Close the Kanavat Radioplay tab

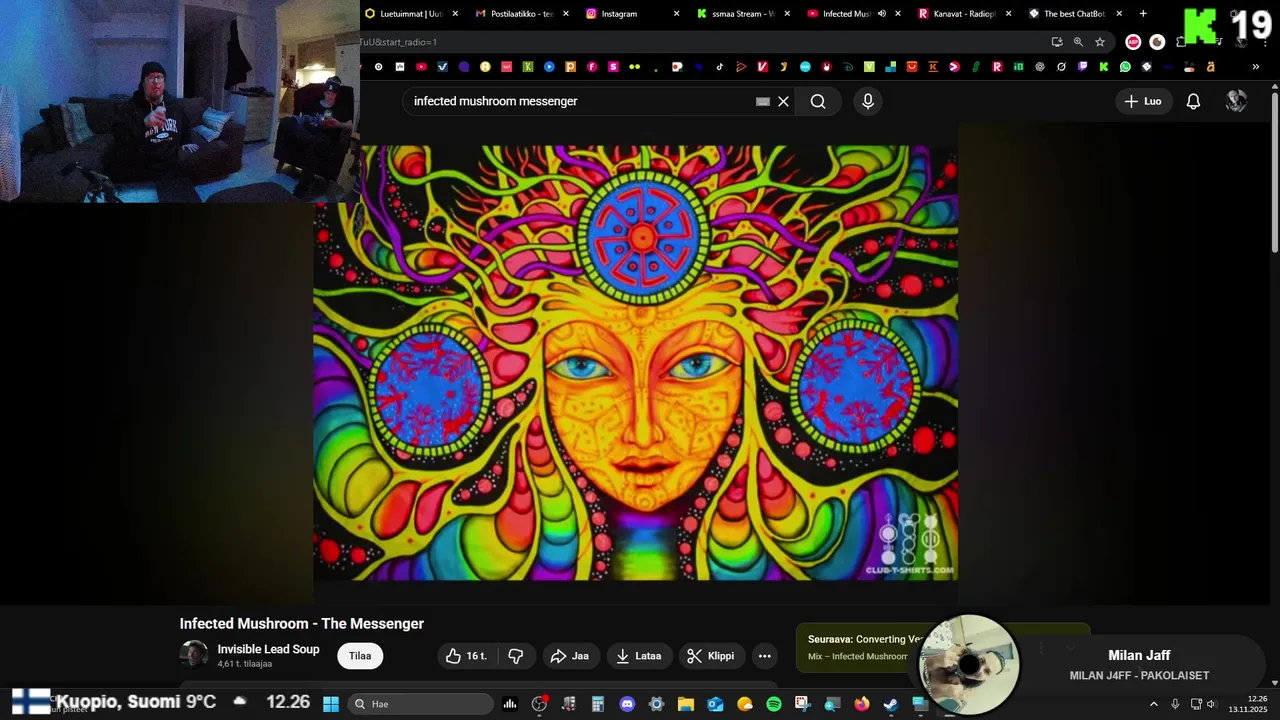tap(1008, 14)
